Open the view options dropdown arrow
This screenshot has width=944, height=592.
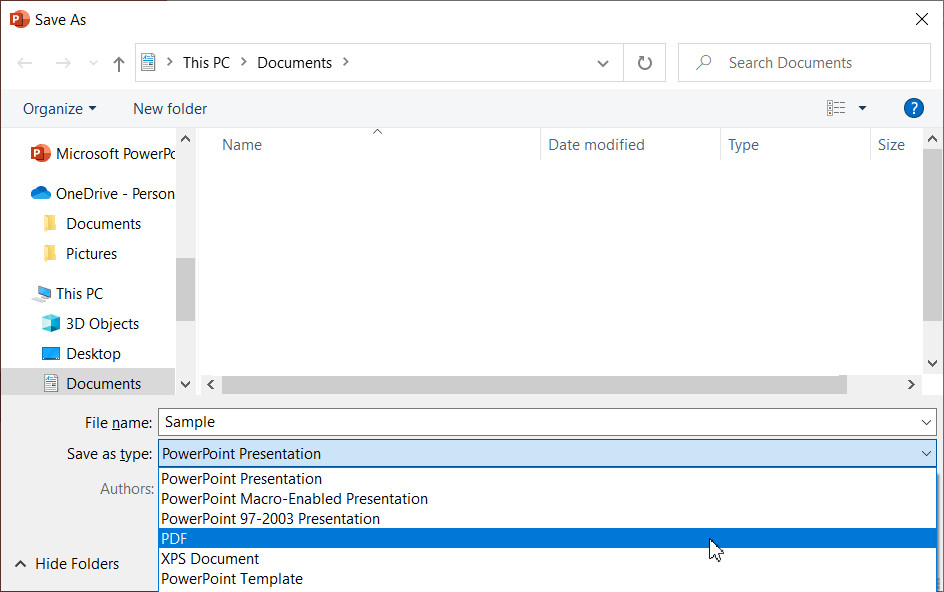point(862,108)
